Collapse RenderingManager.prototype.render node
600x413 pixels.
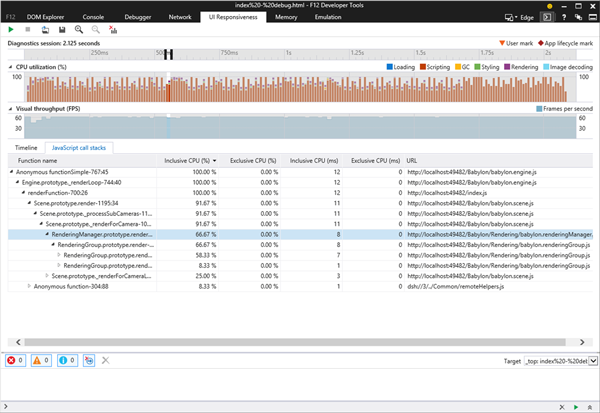(x=47, y=234)
